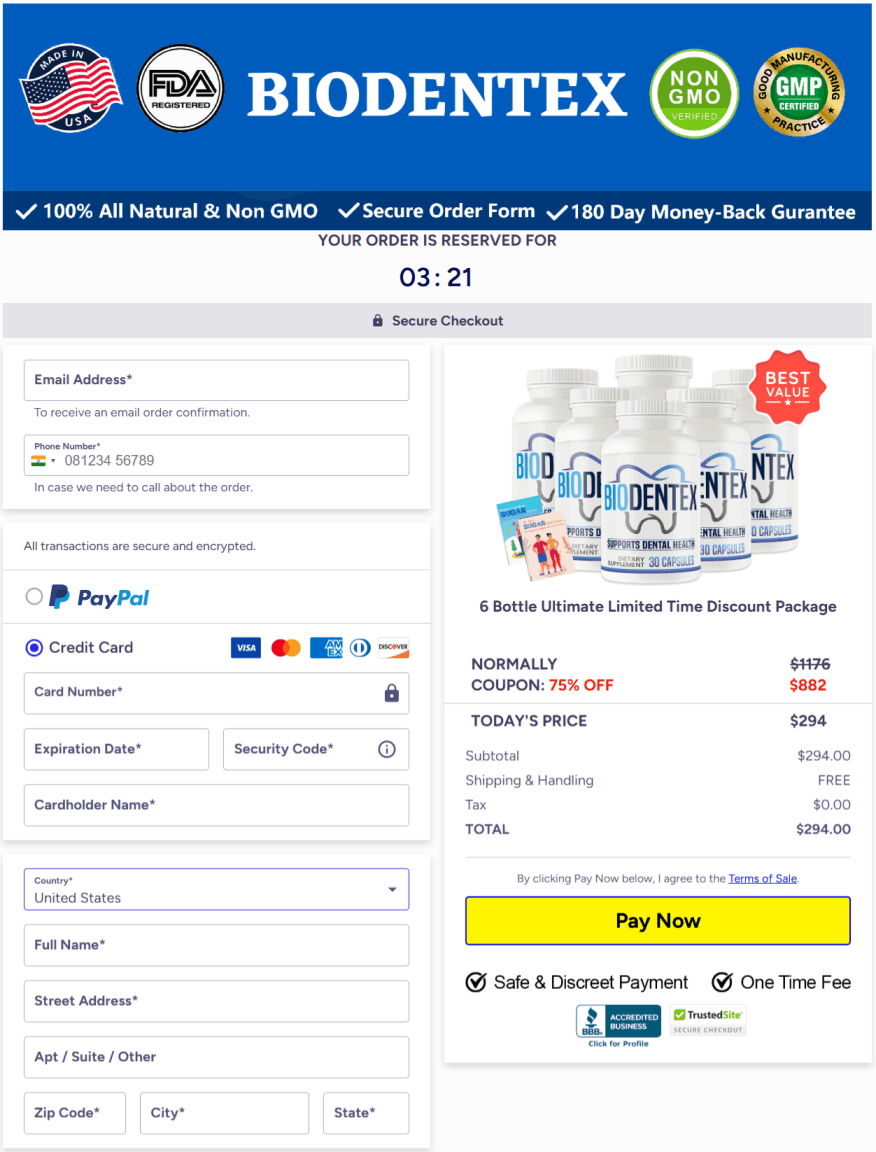Viewport: 876px width, 1152px height.
Task: Click the GMP Certified gold badge
Action: [799, 92]
